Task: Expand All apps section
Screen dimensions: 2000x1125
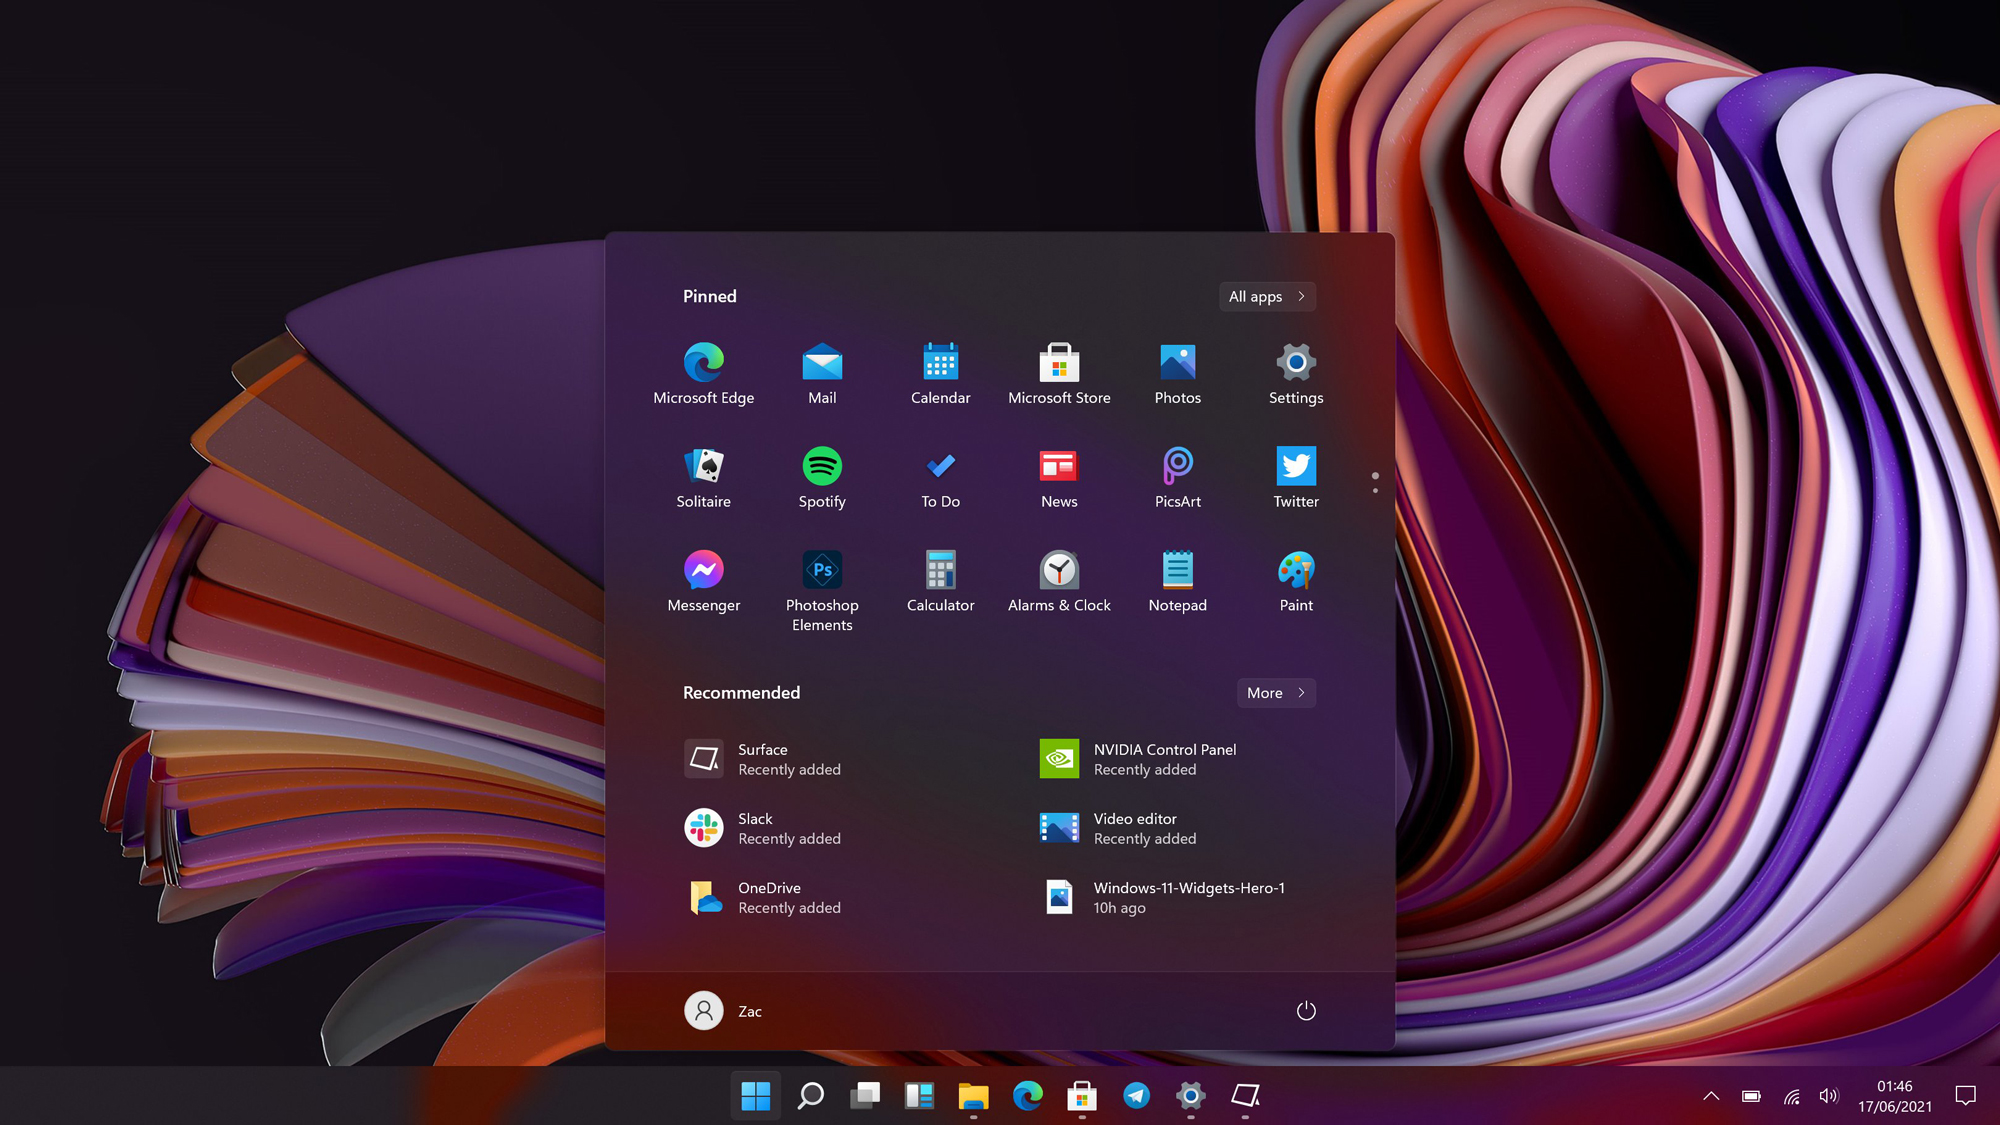Action: 1265,295
